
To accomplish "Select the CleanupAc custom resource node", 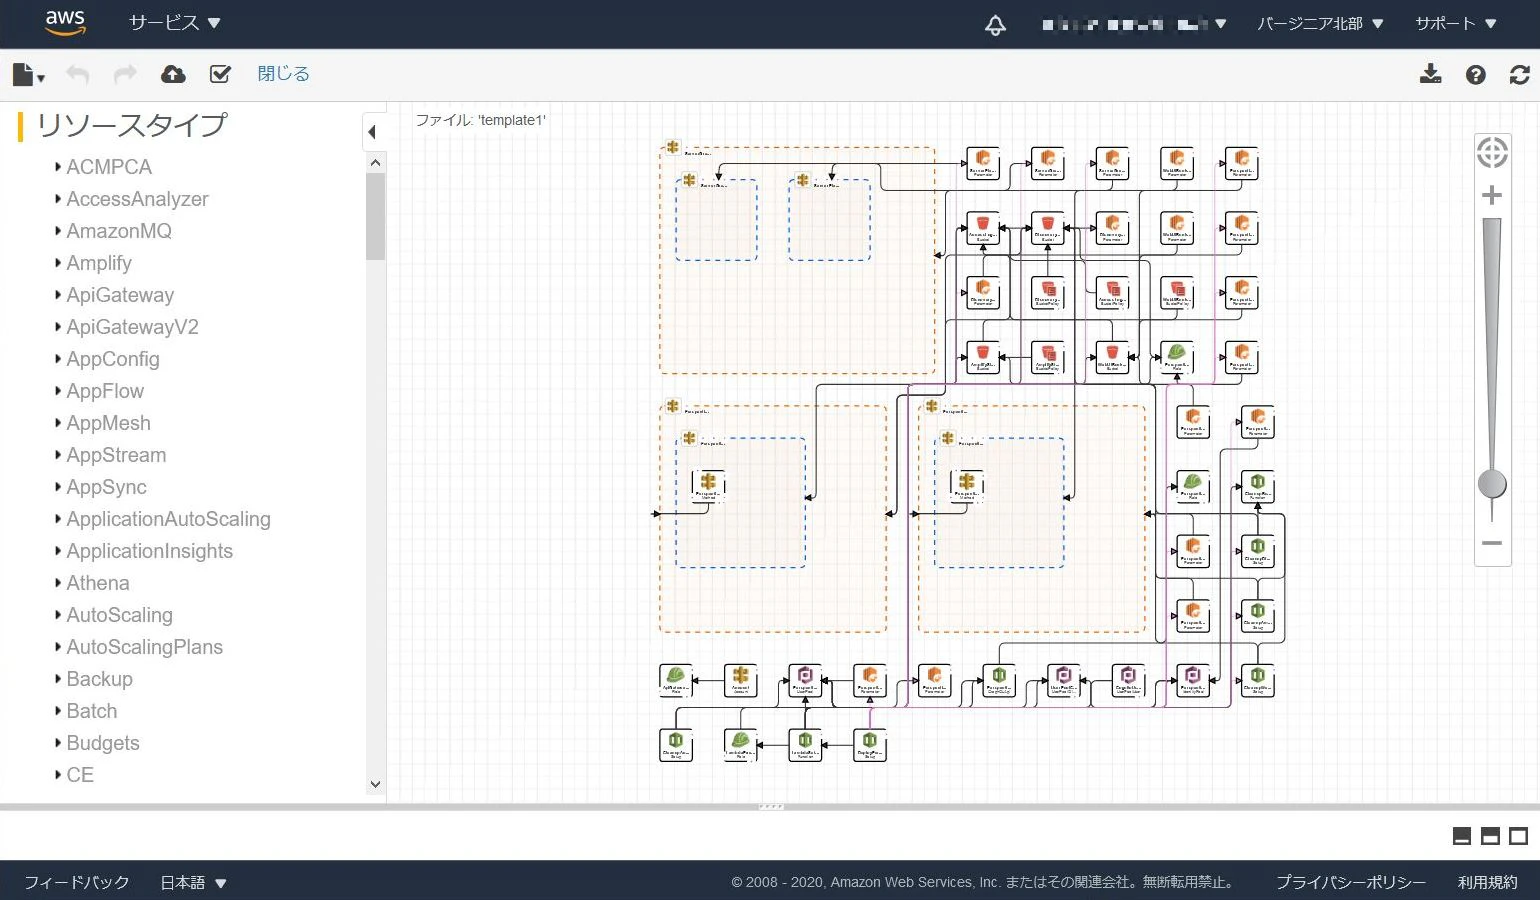I will [676, 745].
